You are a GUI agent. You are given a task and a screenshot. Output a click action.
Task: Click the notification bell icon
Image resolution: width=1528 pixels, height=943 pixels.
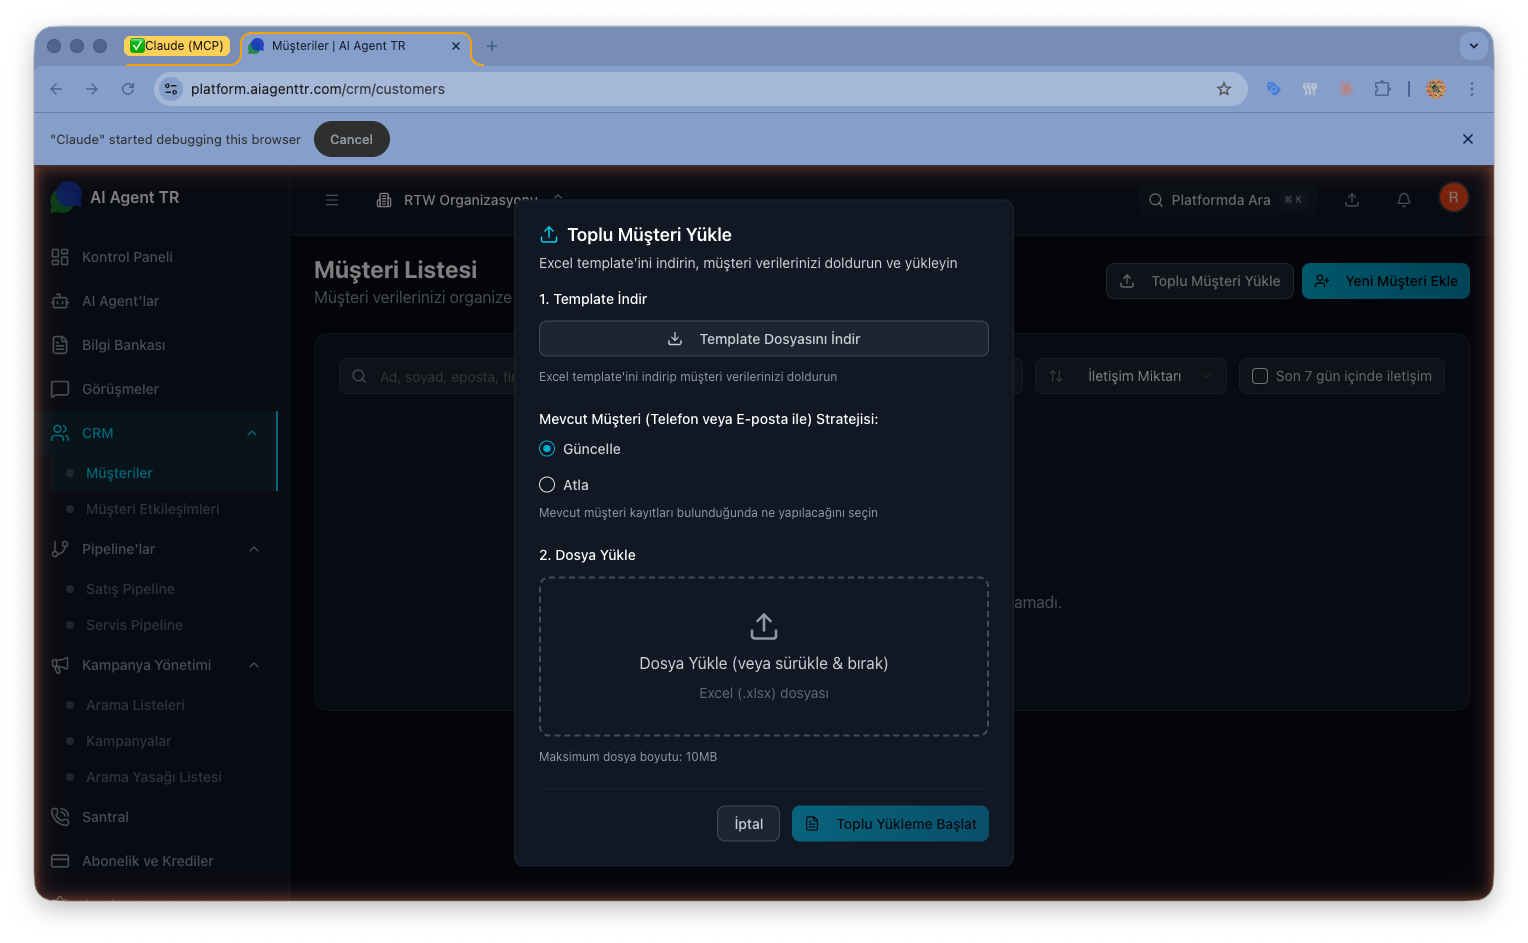[x=1404, y=200]
